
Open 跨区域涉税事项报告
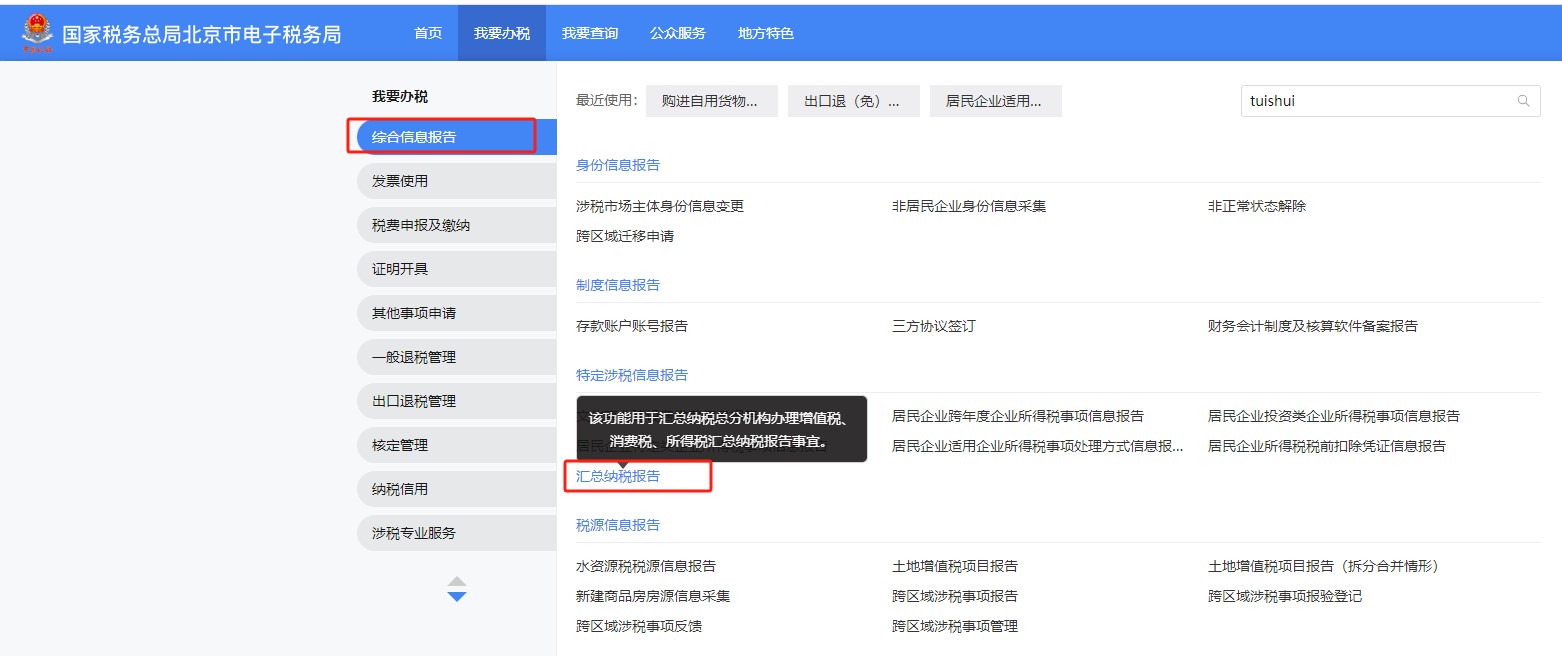click(955, 596)
